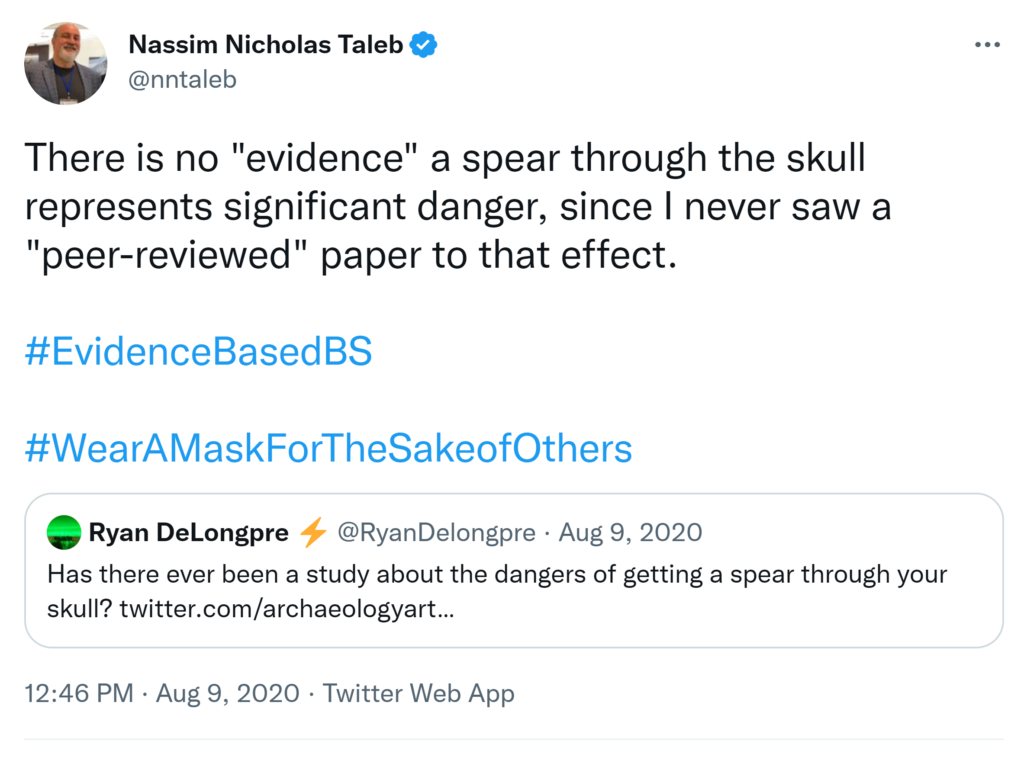Follow the #WearAMaskForTheSakeofOthers hashtag link
The width and height of the screenshot is (1024, 760).
pyautogui.click(x=327, y=447)
